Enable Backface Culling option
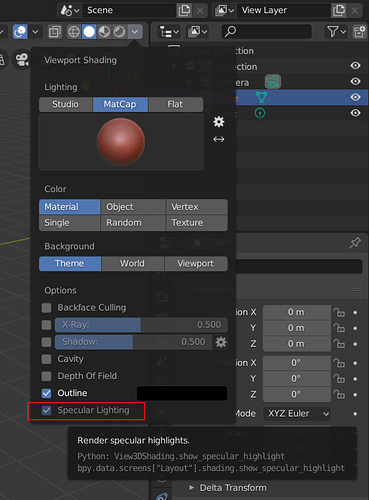 (47, 308)
